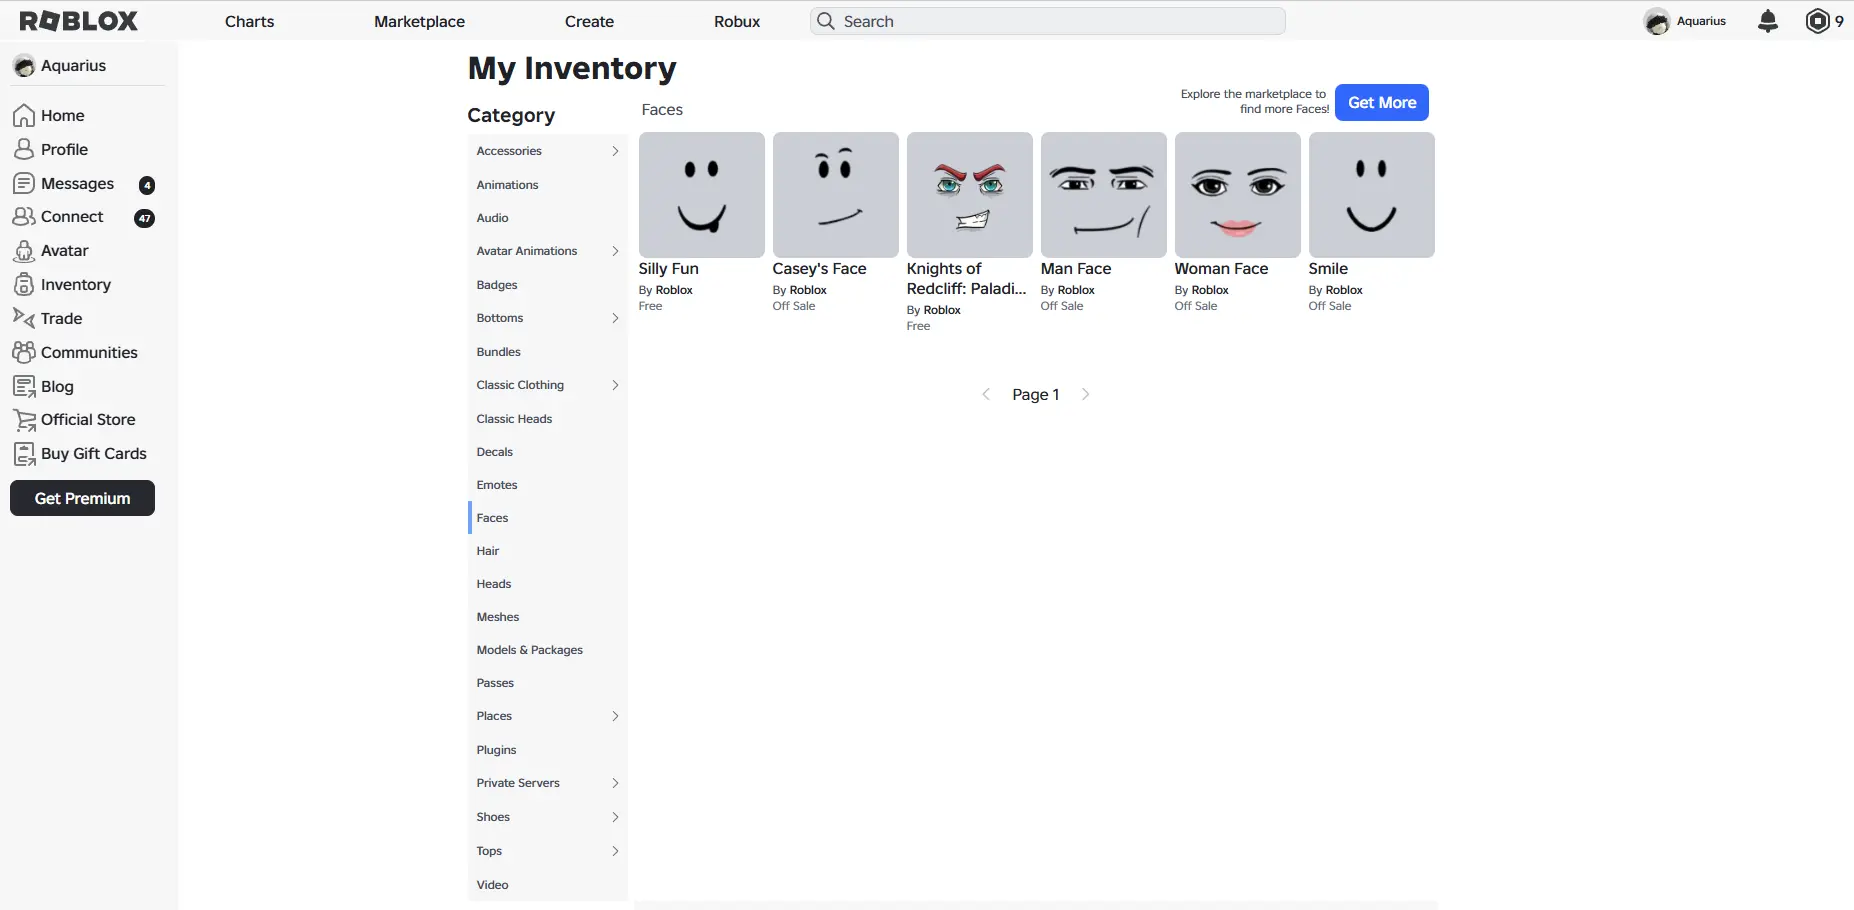Click the search magnifier icon
Image resolution: width=1854 pixels, height=910 pixels.
pyautogui.click(x=826, y=21)
